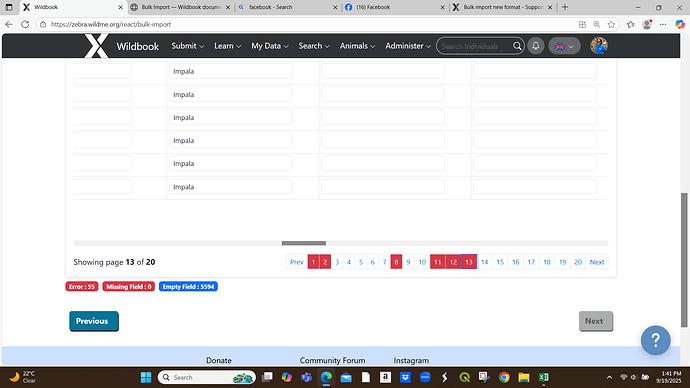Open the My Data menu

pyautogui.click(x=270, y=46)
